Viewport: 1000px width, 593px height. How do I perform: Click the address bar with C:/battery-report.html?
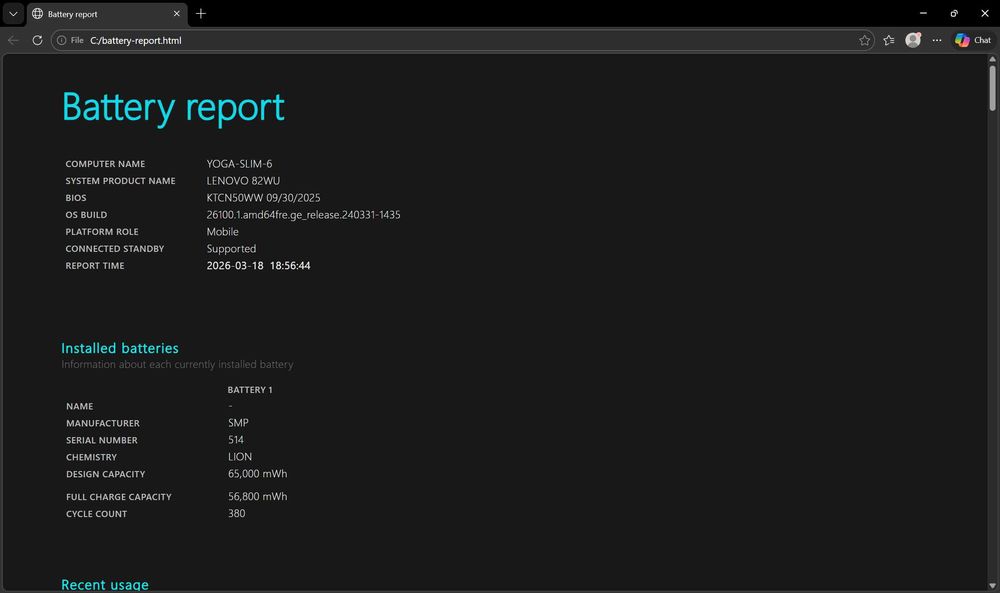(462, 40)
